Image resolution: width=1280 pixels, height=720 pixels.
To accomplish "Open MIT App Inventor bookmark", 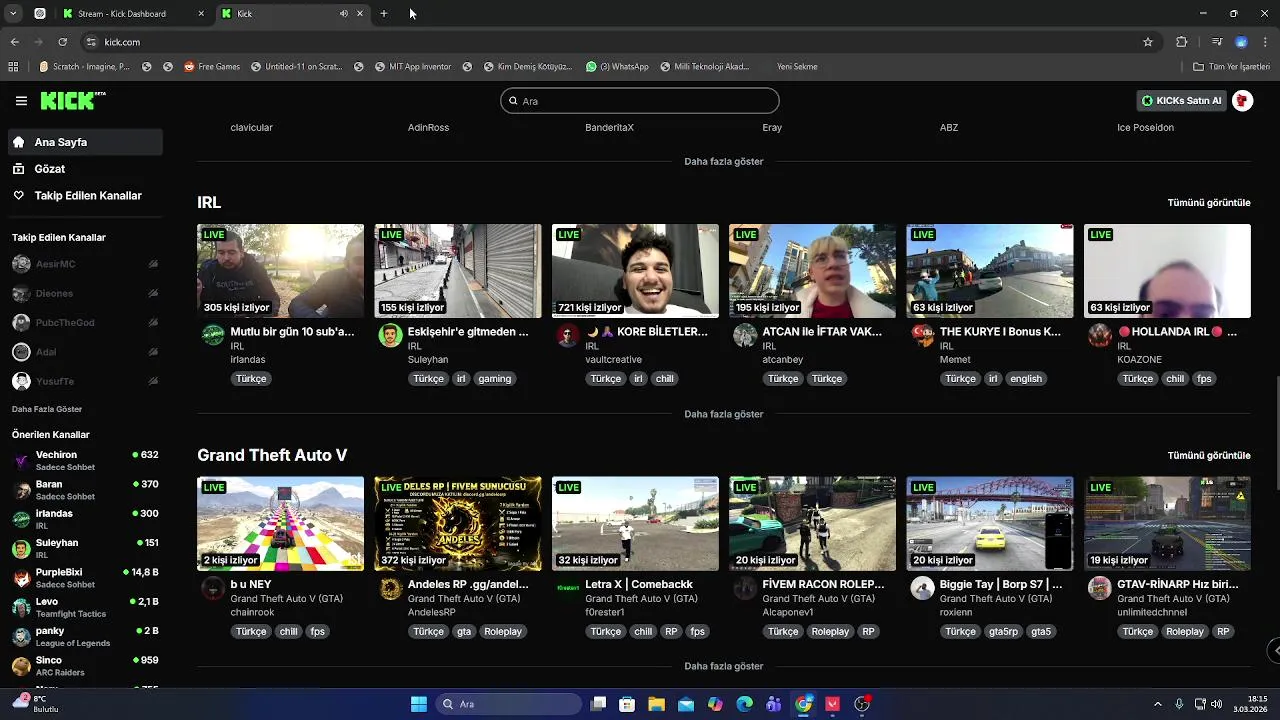I will click(x=413, y=67).
